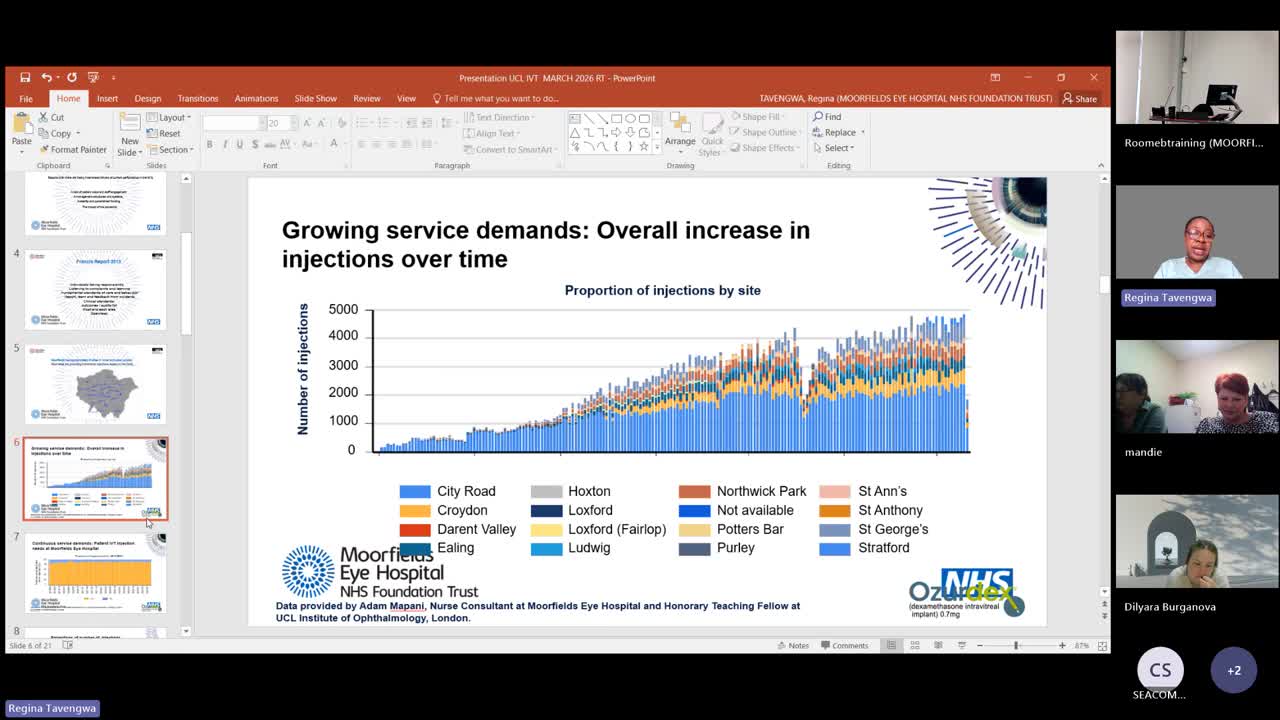1280x720 pixels.
Task: Save the presentation from the quick access toolbar
Action: tap(25, 78)
